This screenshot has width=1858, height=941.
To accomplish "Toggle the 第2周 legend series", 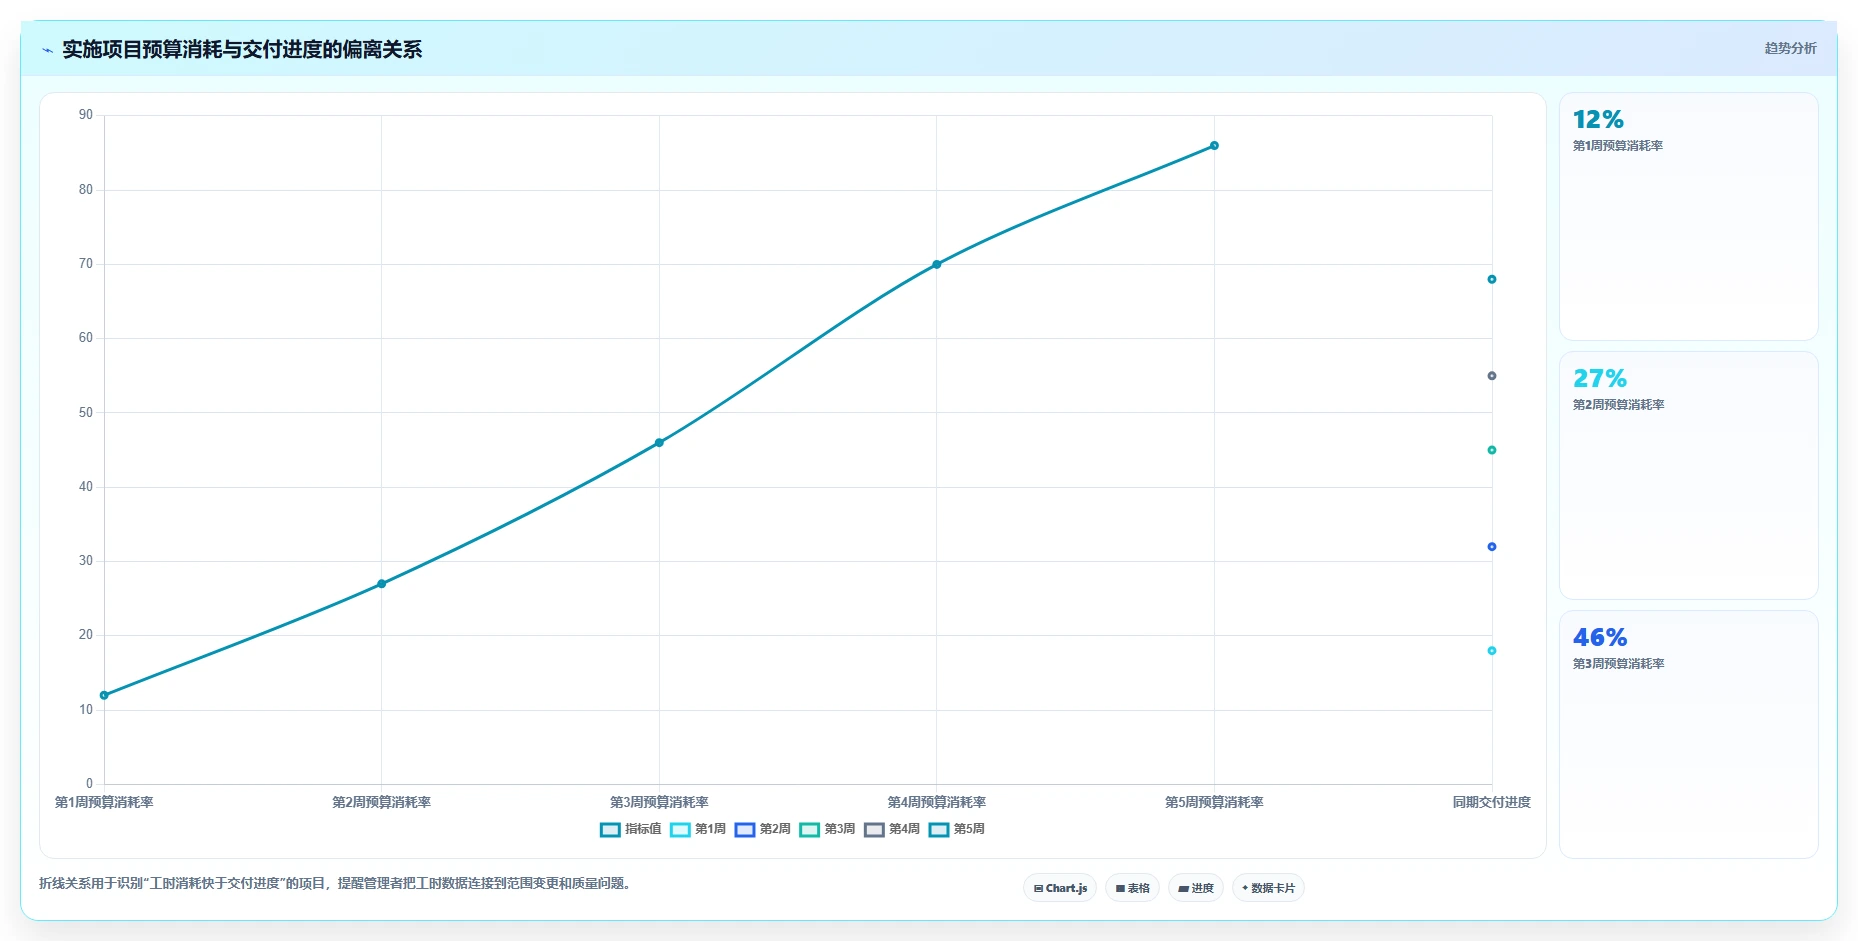I will tap(763, 829).
